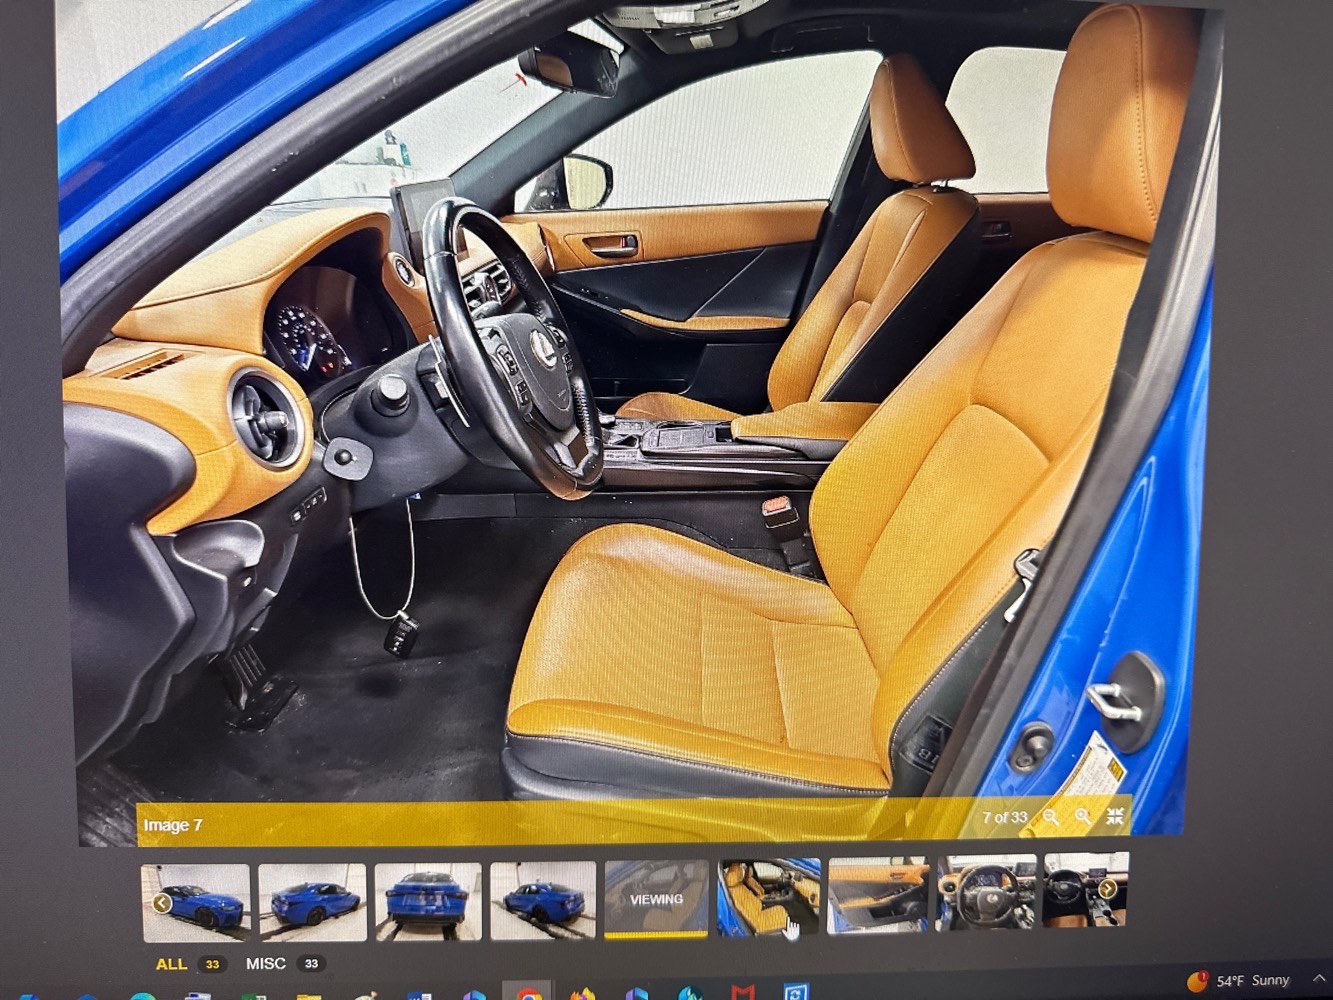Open third thumbnail showing car rear
Viewport: 1333px width, 1000px height.
point(428,902)
